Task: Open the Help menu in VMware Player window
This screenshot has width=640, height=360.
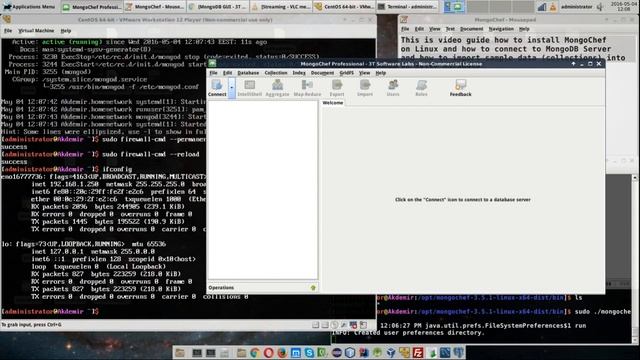Action: pos(66,31)
